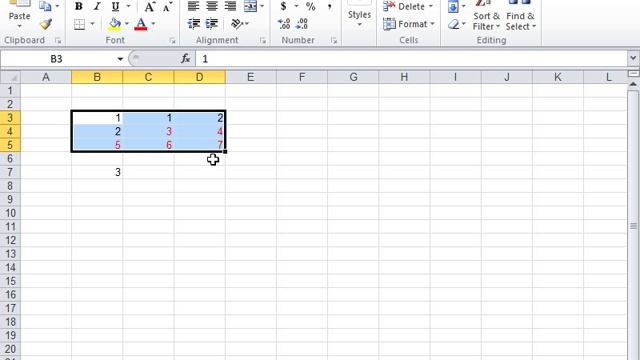Screen dimensions: 640x360
Task: Select column A header
Action: click(x=46, y=77)
